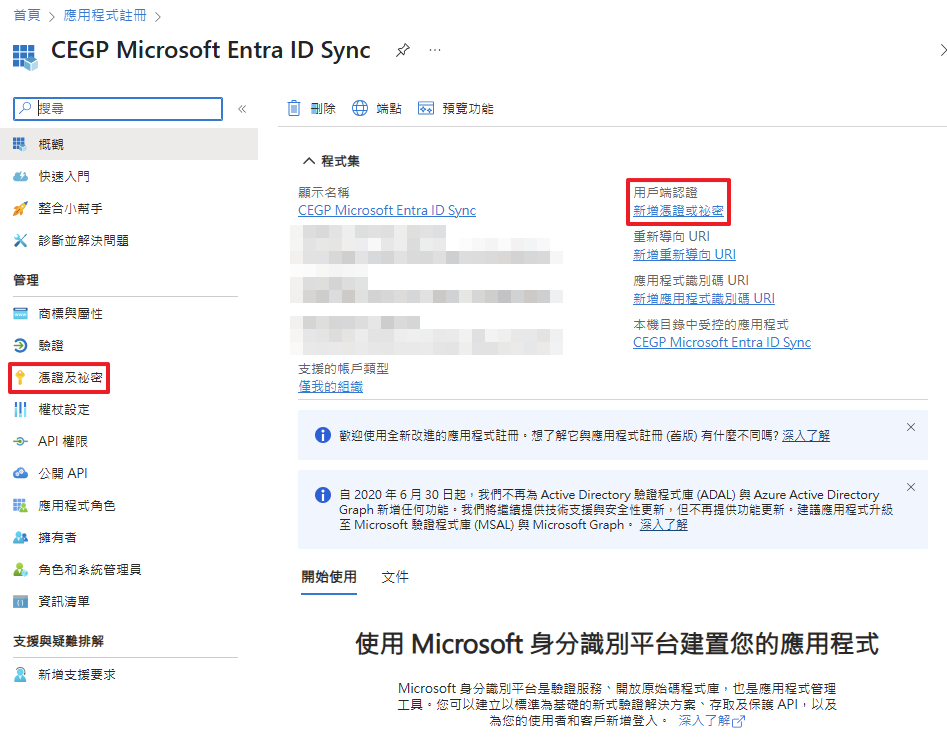This screenshot has width=947, height=741.
Task: Open 整合小幫手 rocket item
Action: (69, 208)
